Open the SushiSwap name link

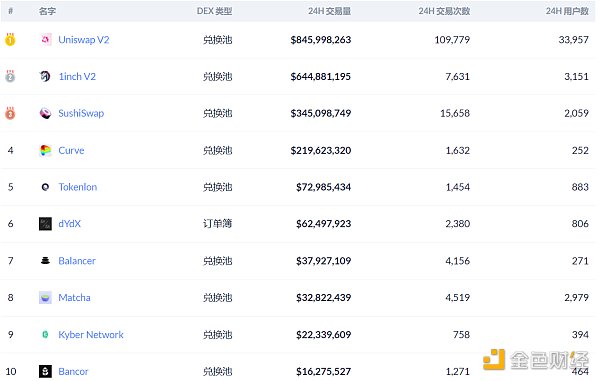click(x=81, y=113)
